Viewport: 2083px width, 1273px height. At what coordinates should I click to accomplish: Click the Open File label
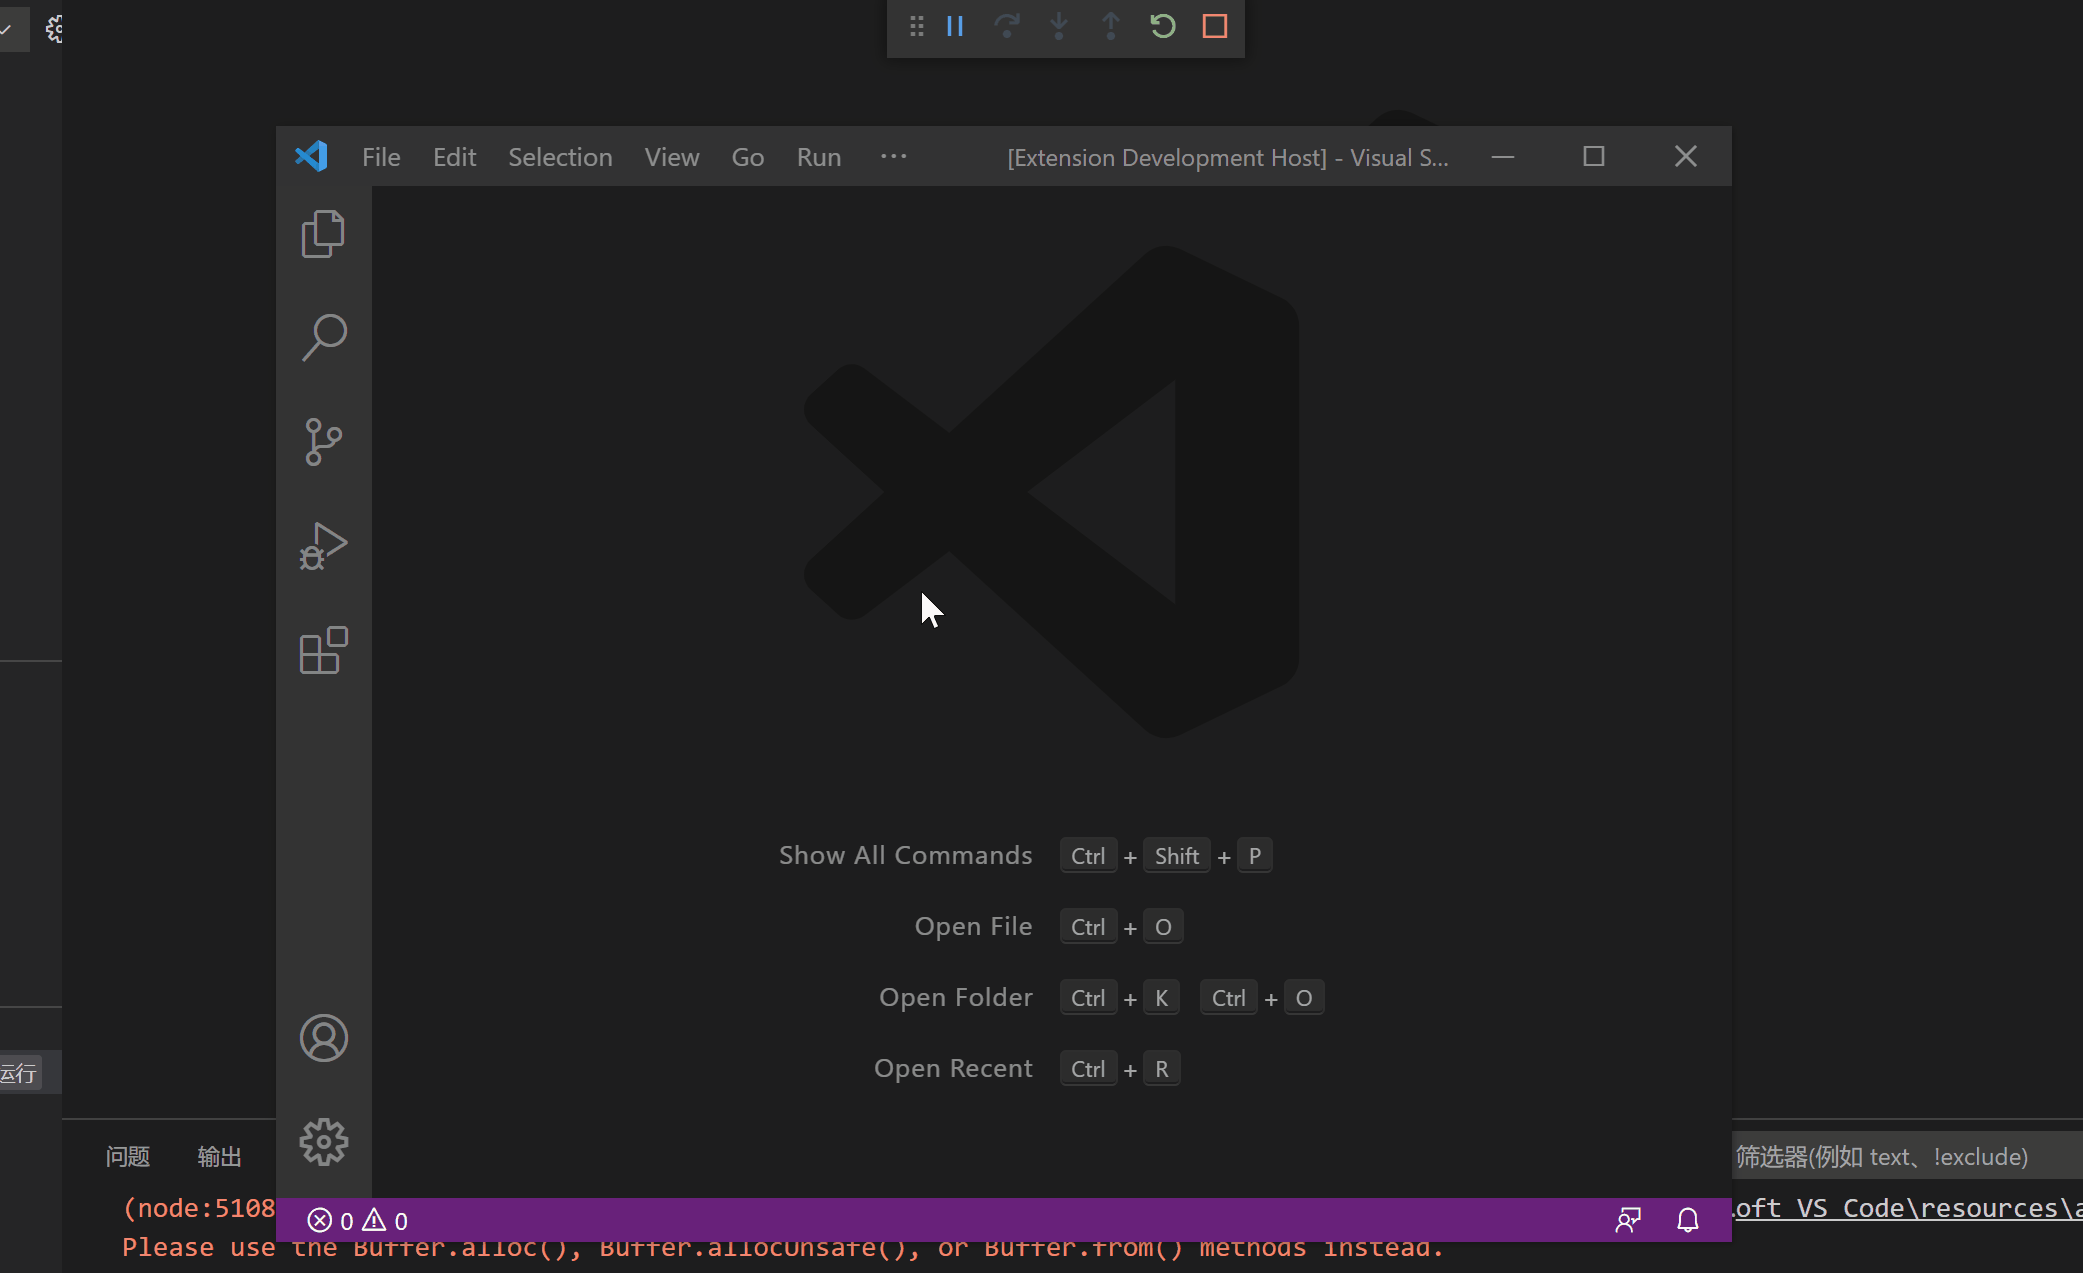tap(974, 927)
